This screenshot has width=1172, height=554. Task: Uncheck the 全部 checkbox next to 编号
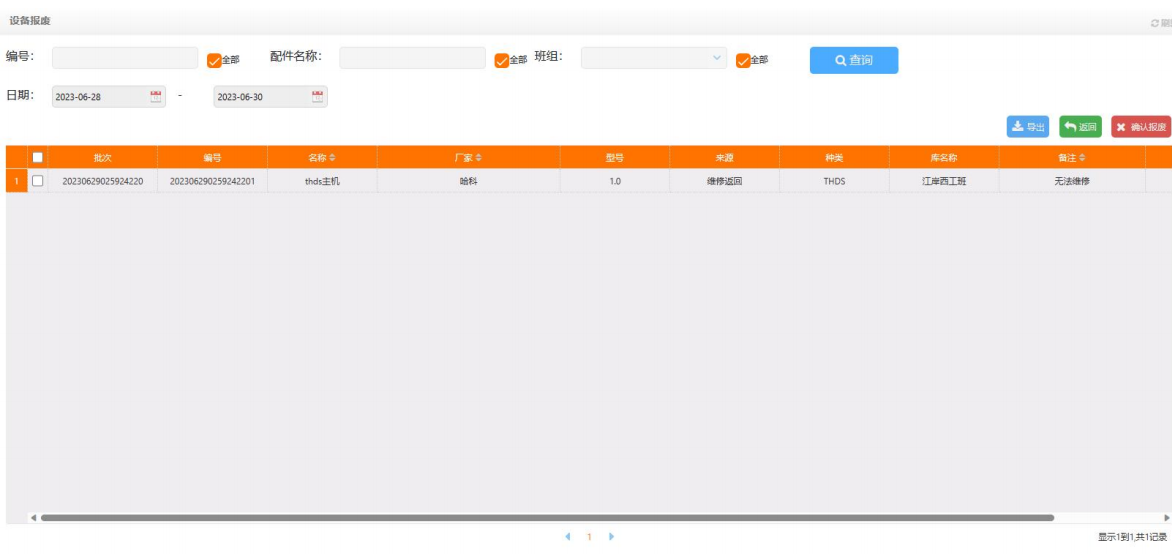pyautogui.click(x=214, y=60)
